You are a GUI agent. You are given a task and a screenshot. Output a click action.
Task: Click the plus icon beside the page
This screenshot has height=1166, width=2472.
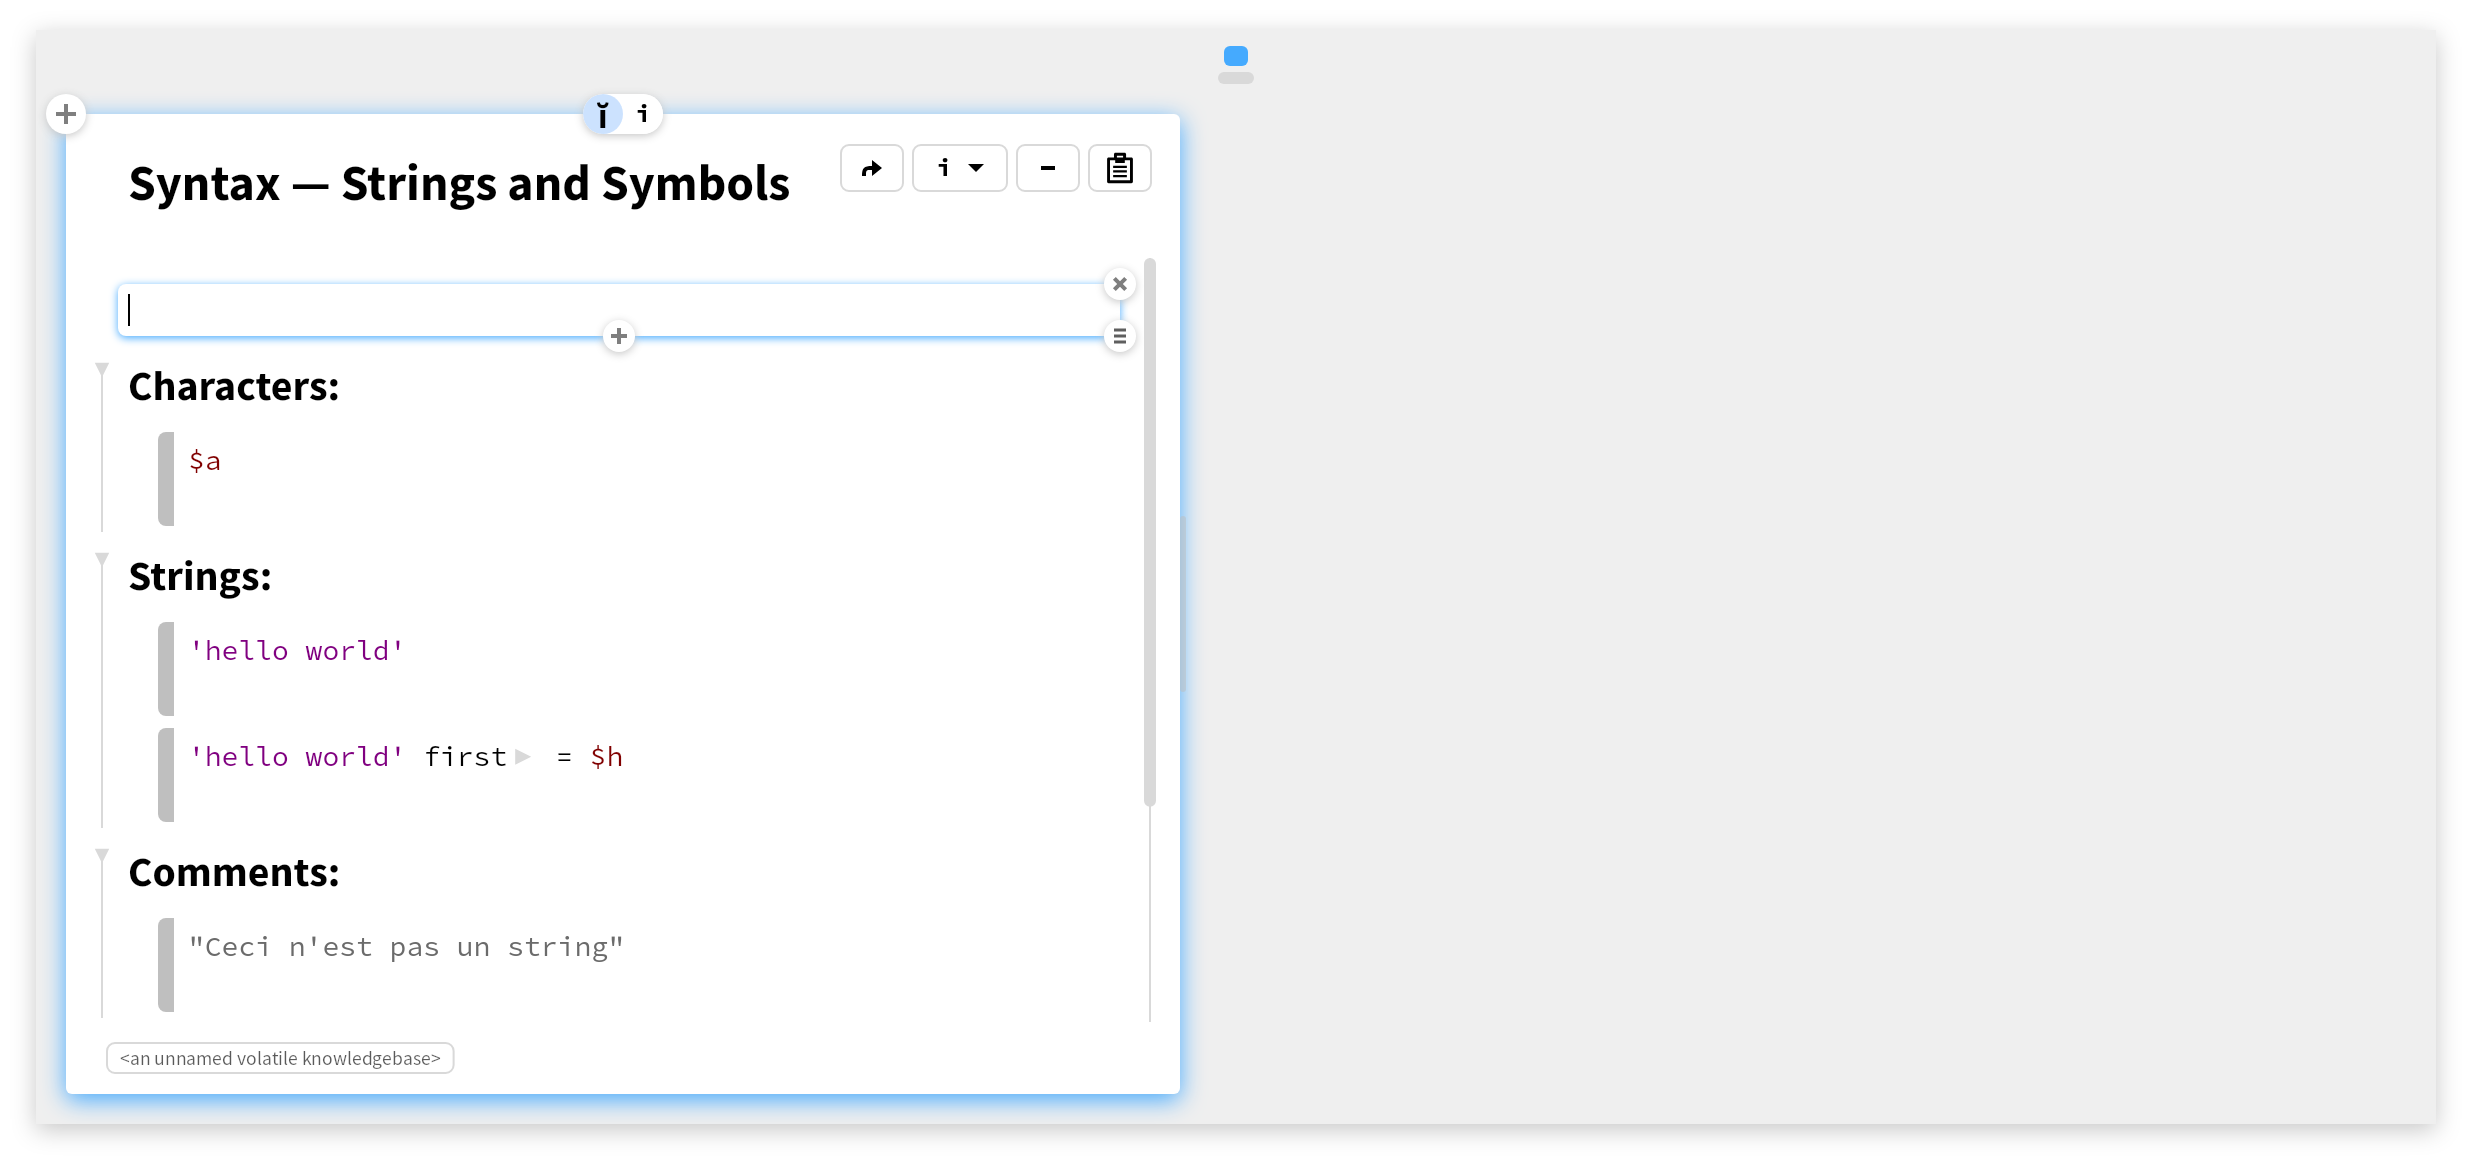point(66,114)
